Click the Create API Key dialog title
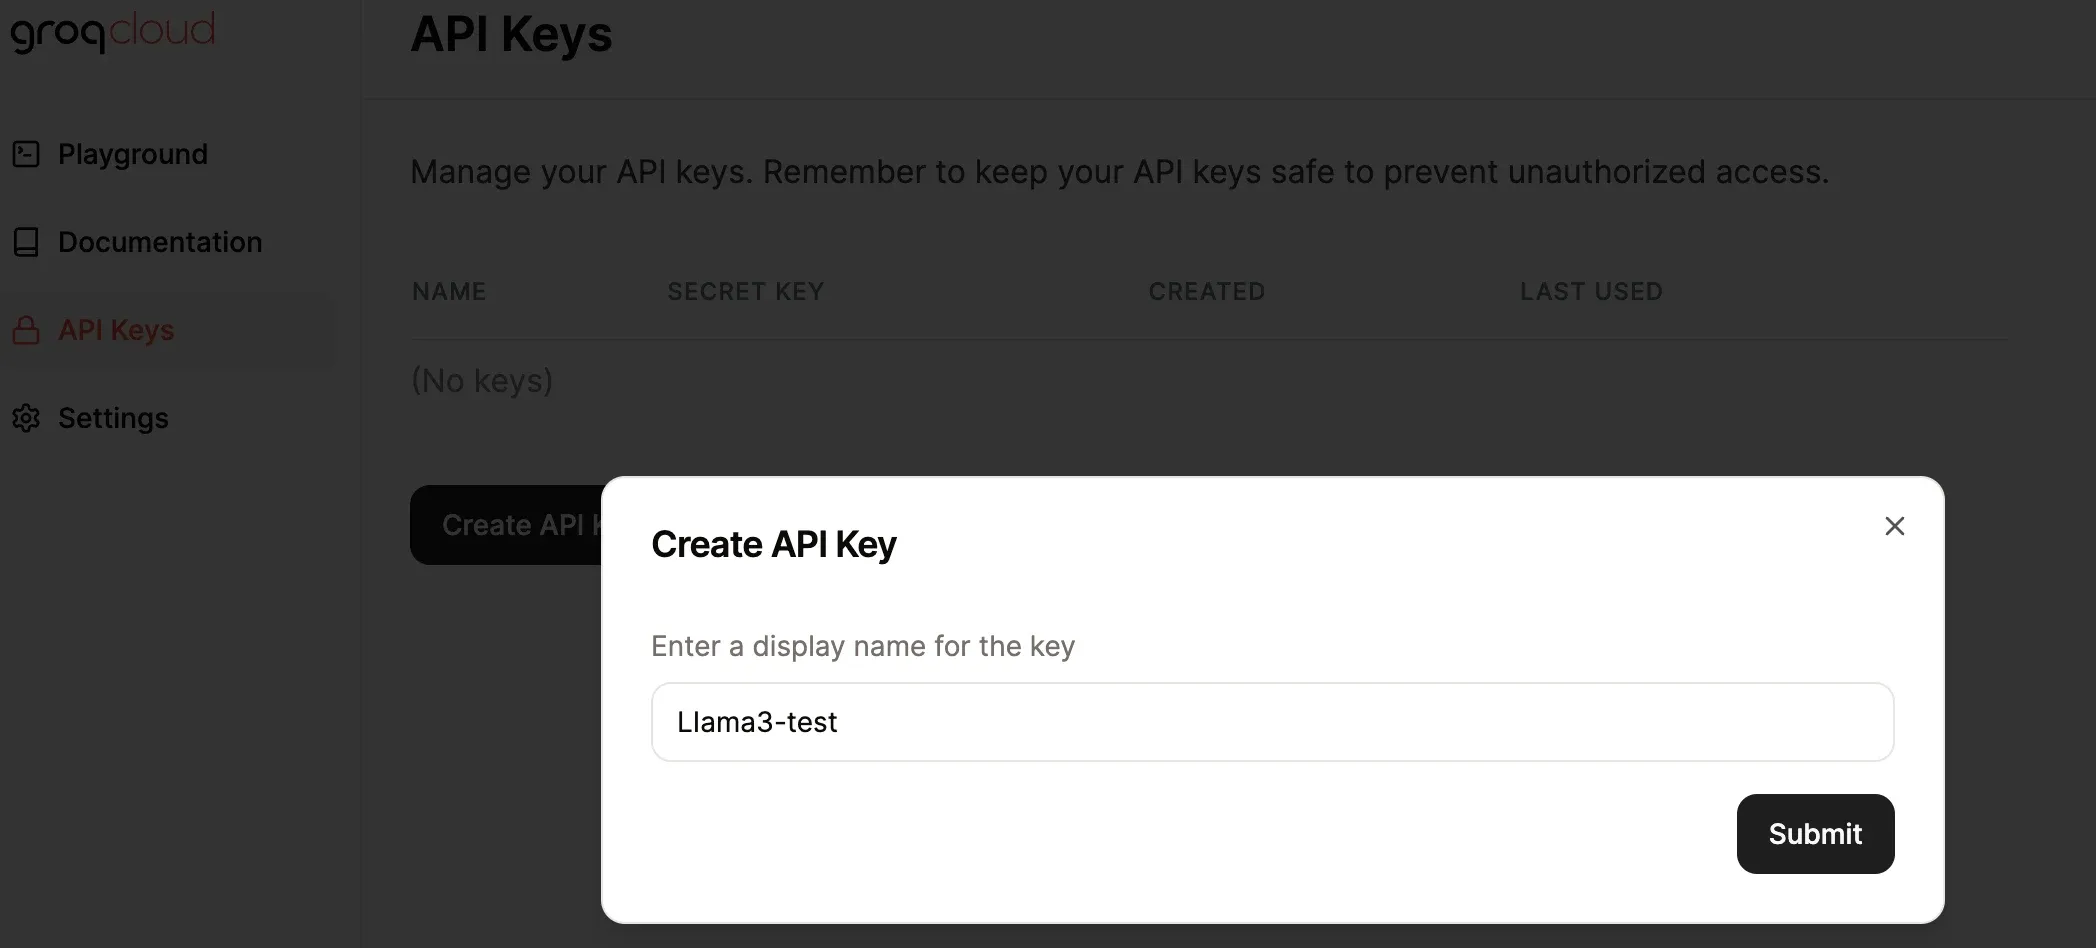The width and height of the screenshot is (2096, 948). (773, 543)
